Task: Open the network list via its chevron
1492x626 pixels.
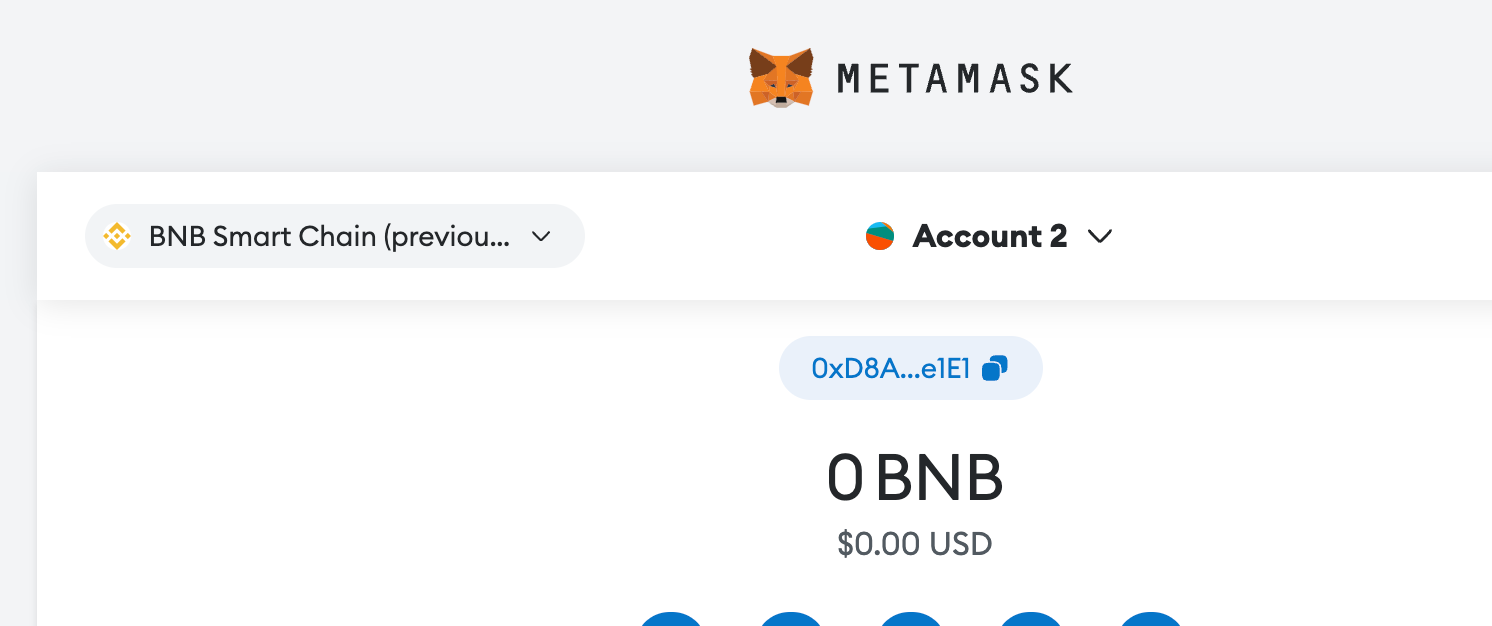Action: point(541,236)
